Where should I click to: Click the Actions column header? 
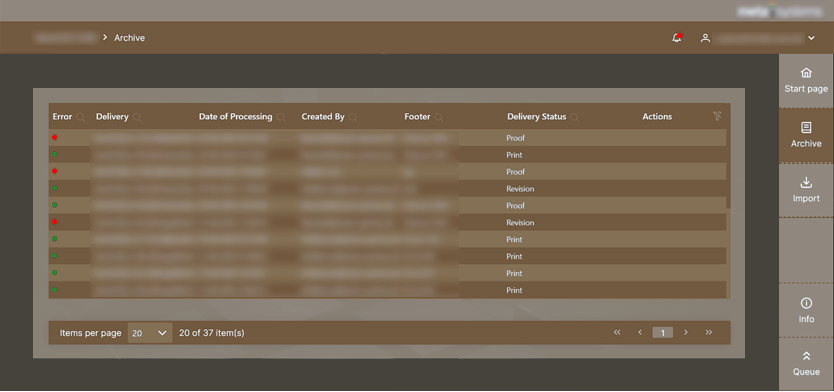tap(657, 116)
